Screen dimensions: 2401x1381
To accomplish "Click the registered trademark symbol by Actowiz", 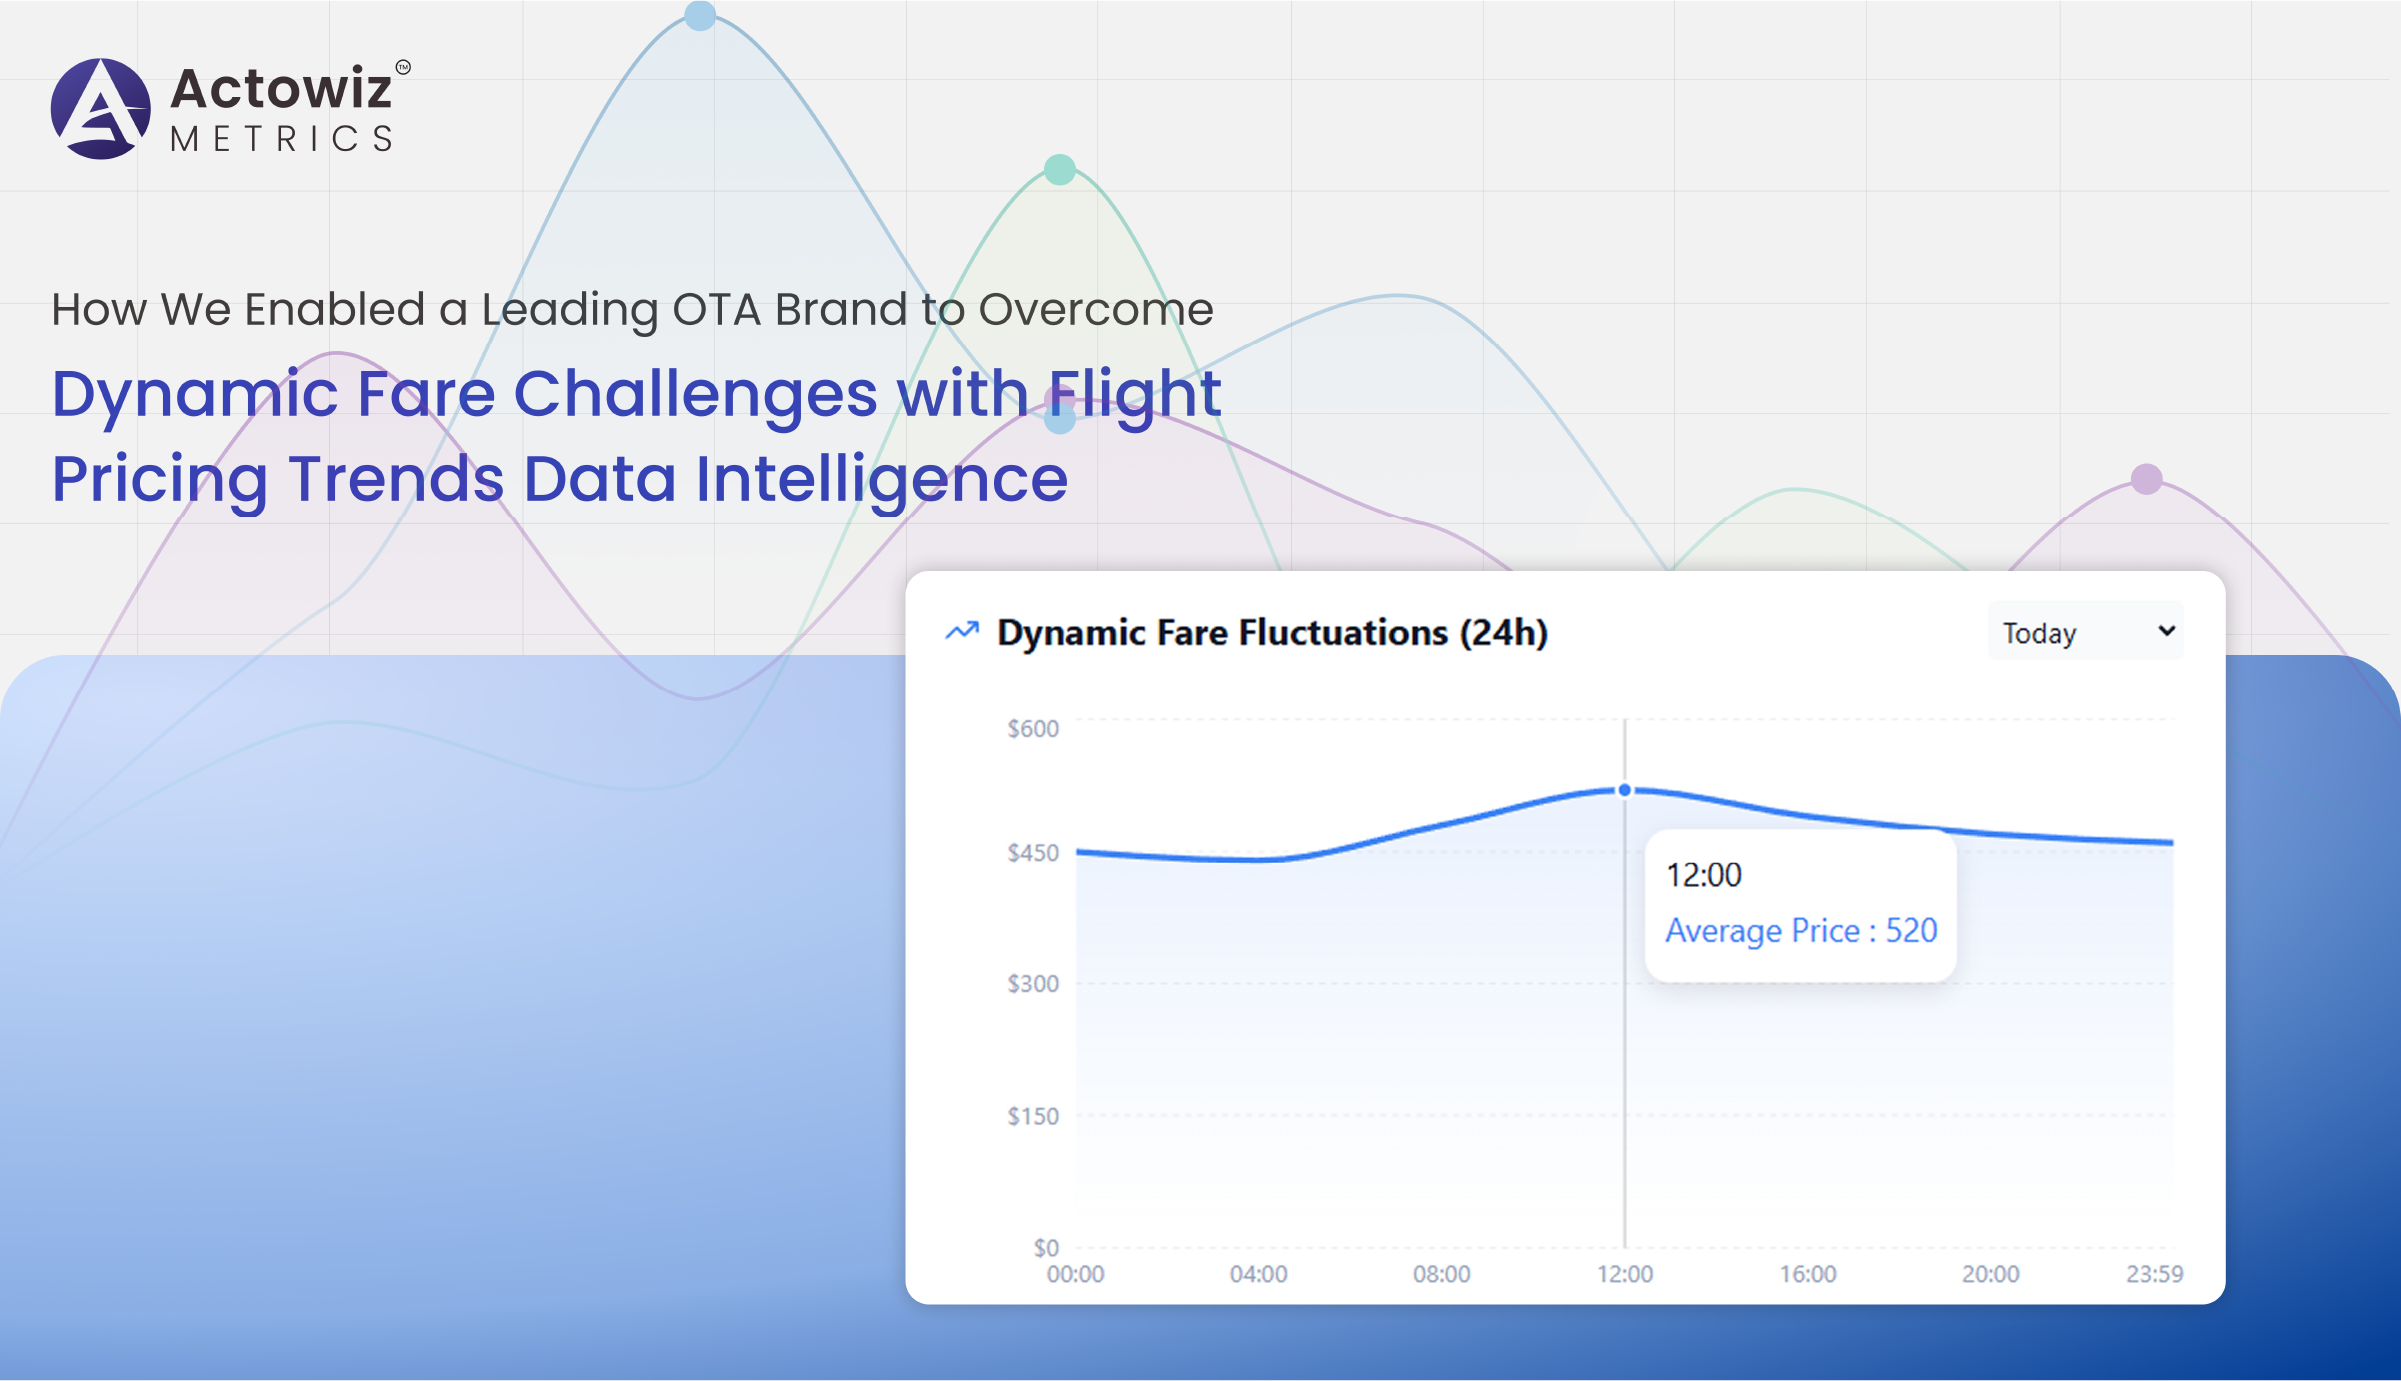I will click(x=403, y=67).
